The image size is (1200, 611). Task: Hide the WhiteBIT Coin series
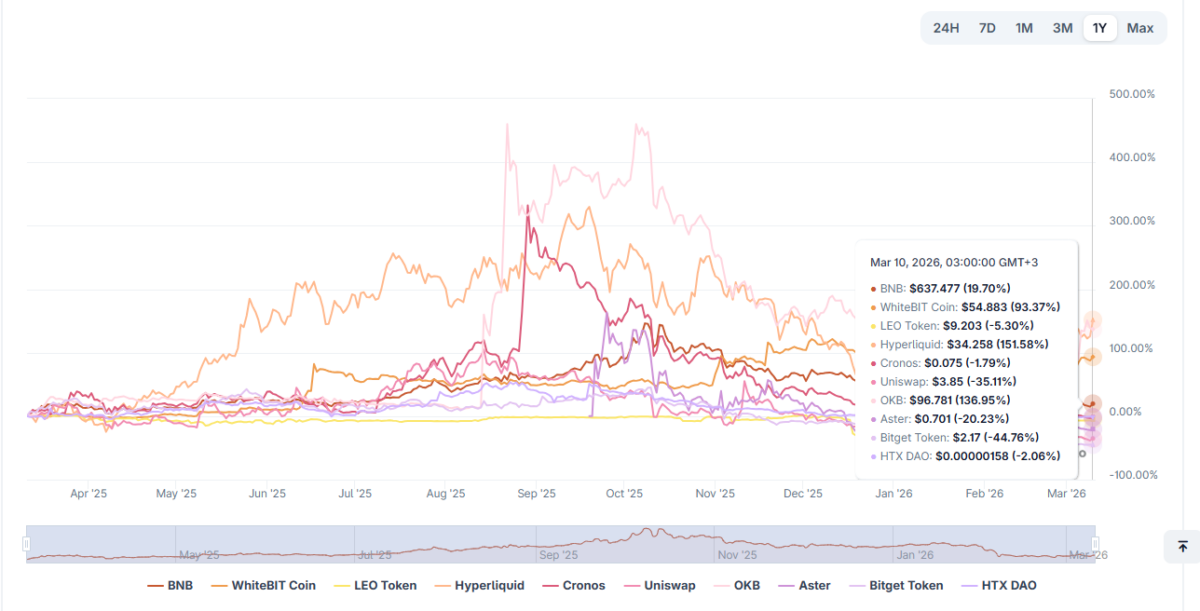tap(263, 586)
